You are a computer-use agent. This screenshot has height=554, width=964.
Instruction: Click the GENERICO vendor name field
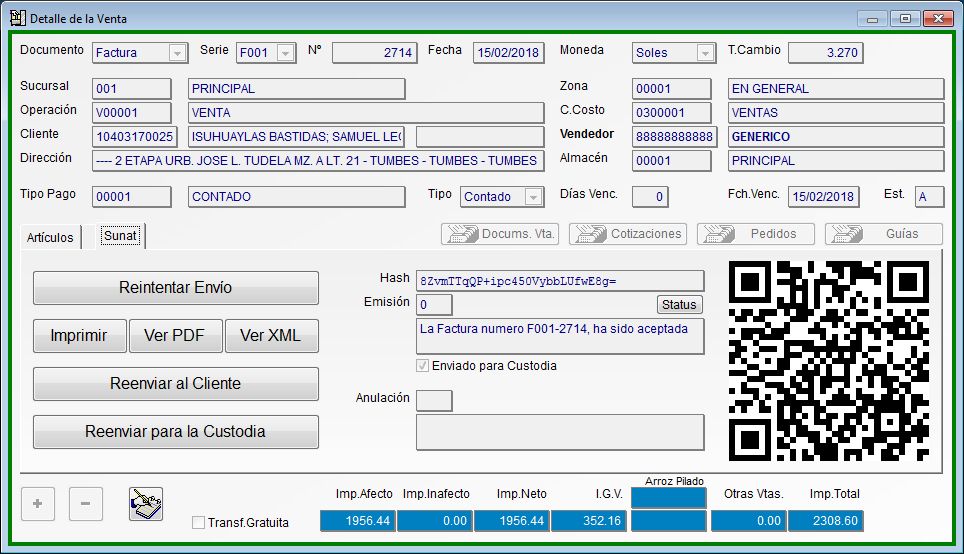click(836, 137)
